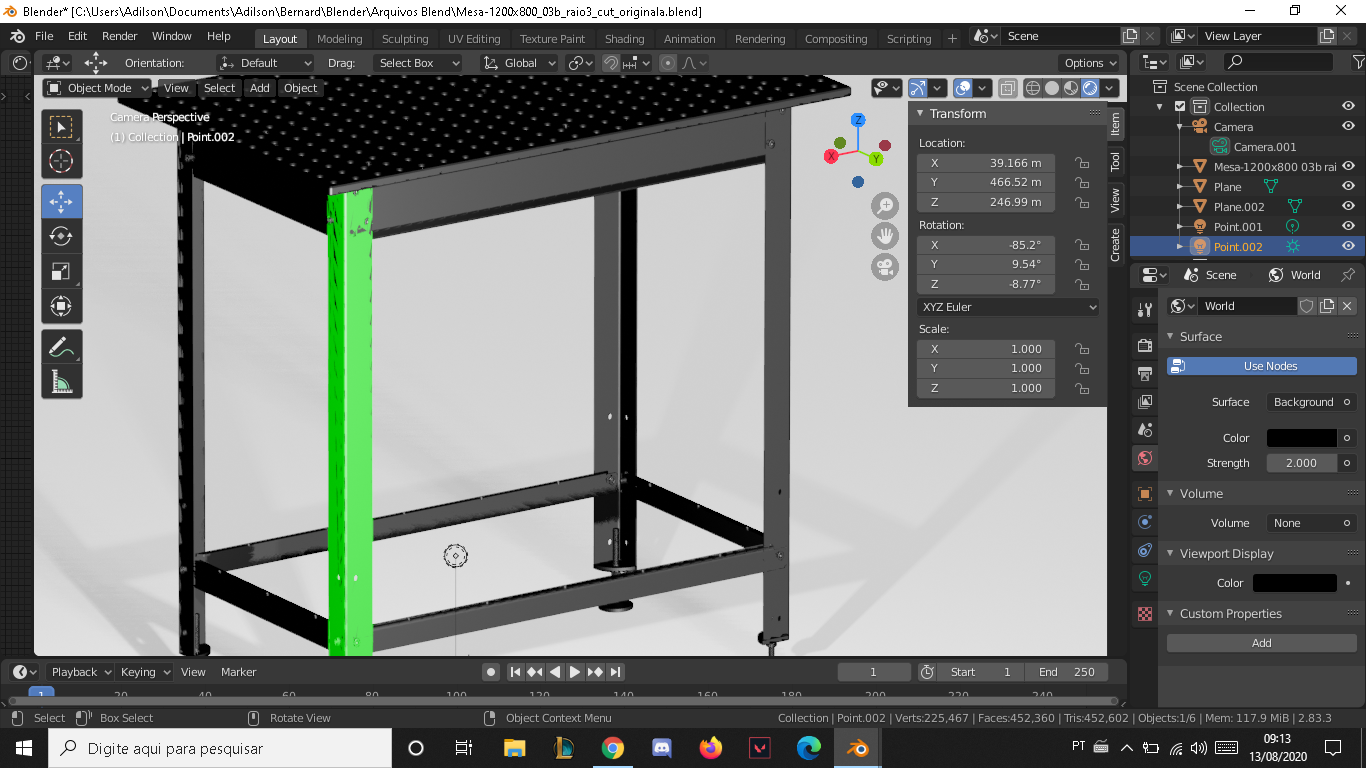Open the Global orientation dropdown

[x=518, y=62]
